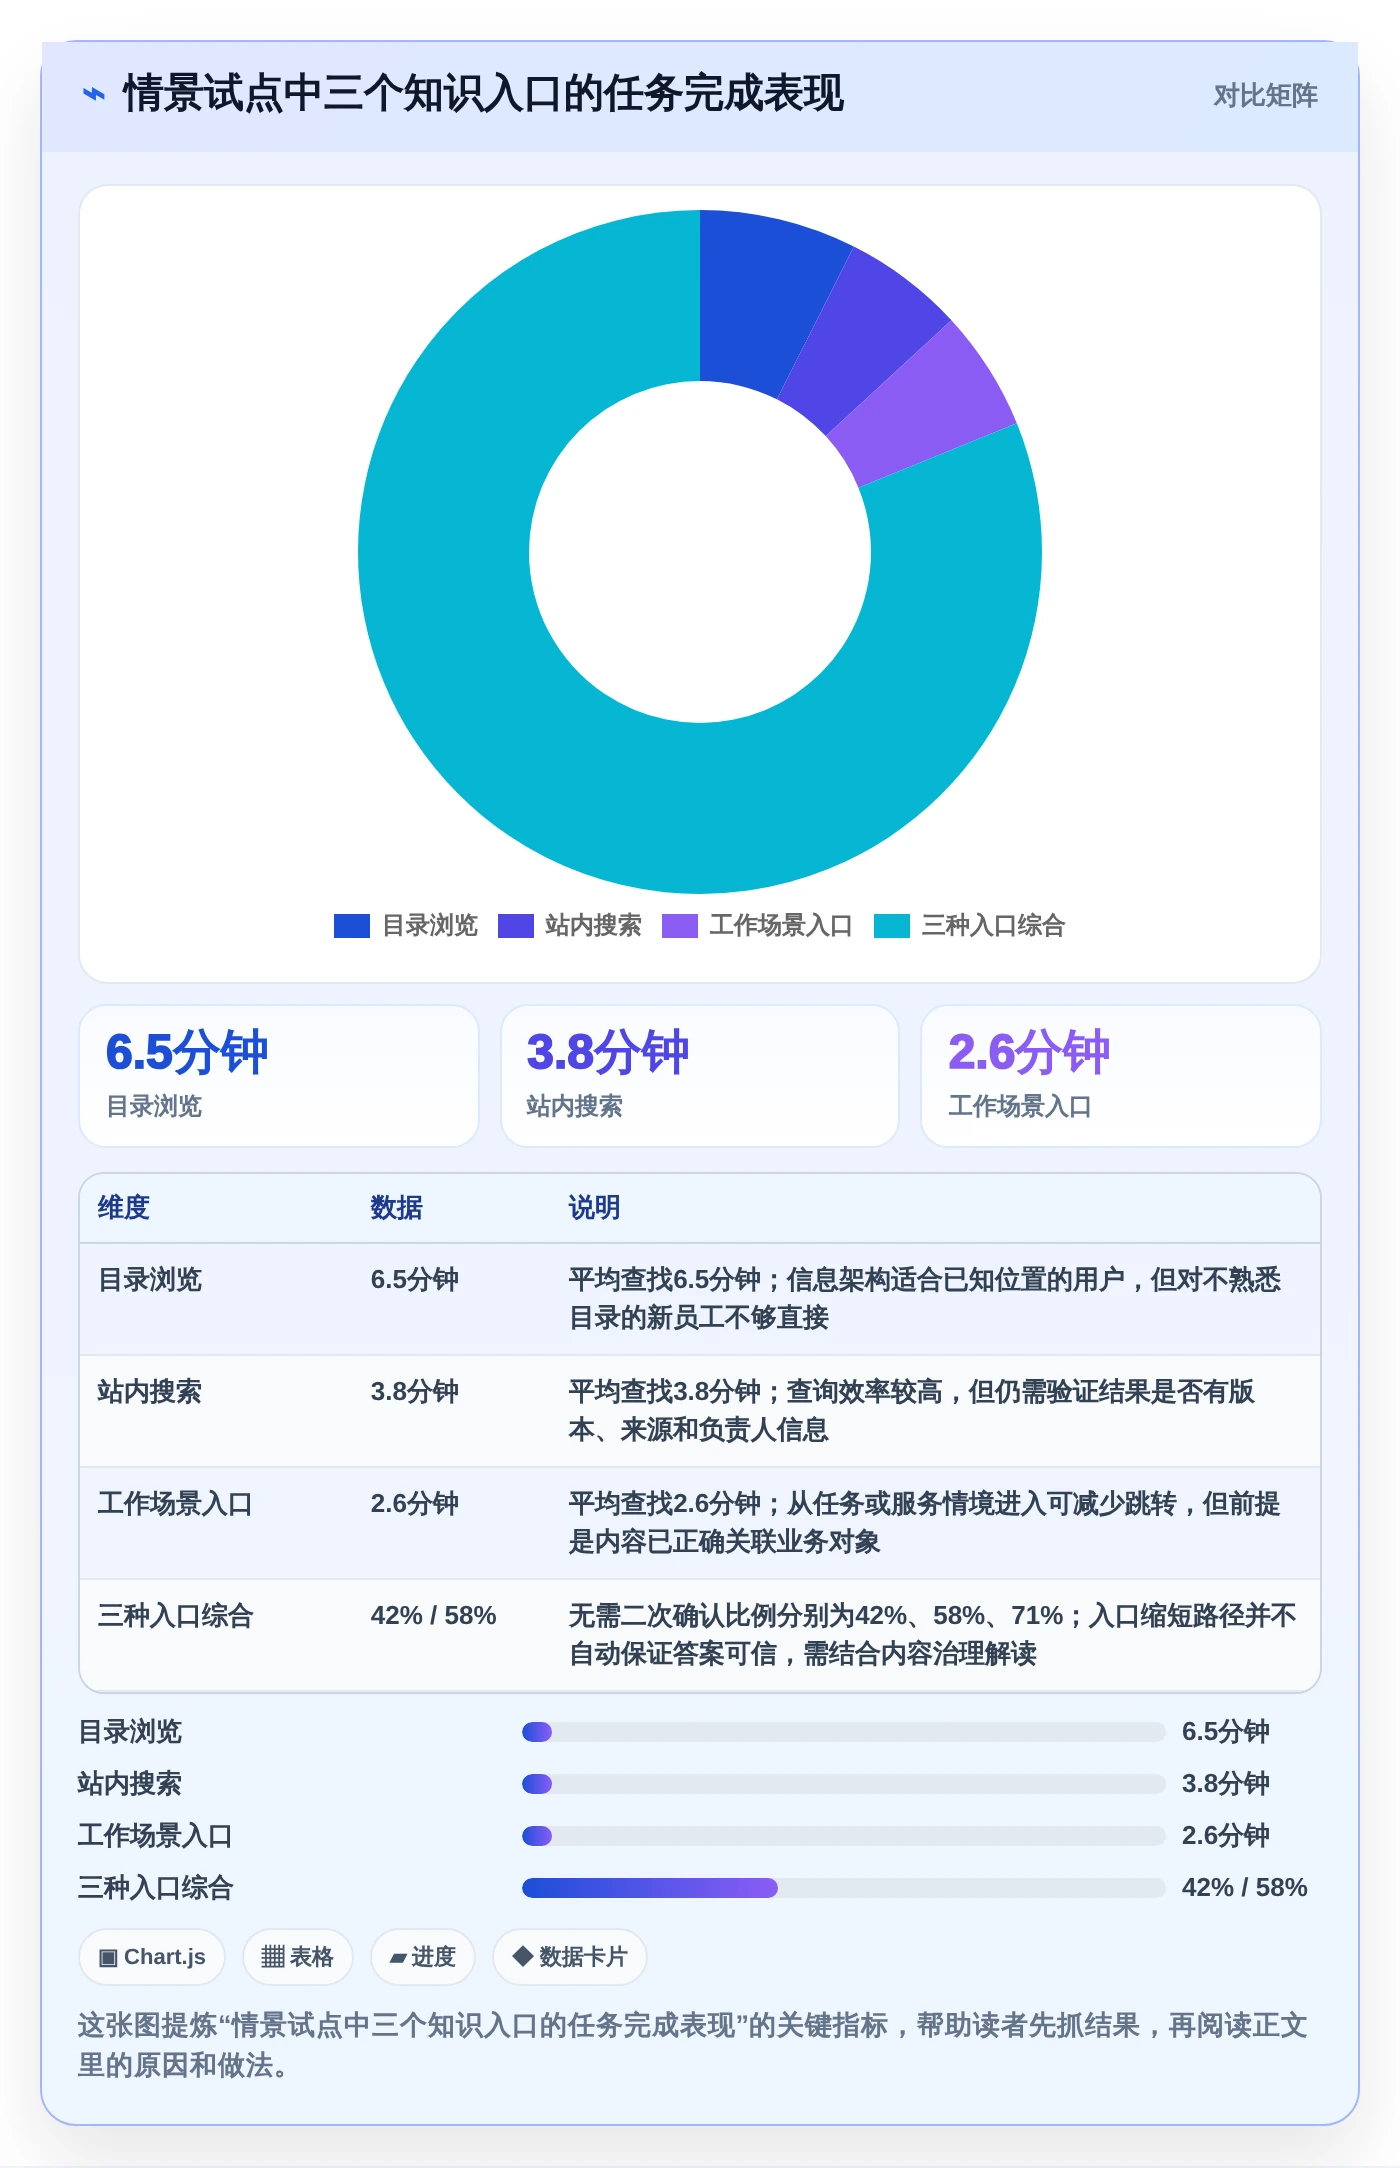The height and width of the screenshot is (2168, 1400).
Task: Click the 对比矩阵 label in the header
Action: (1265, 96)
